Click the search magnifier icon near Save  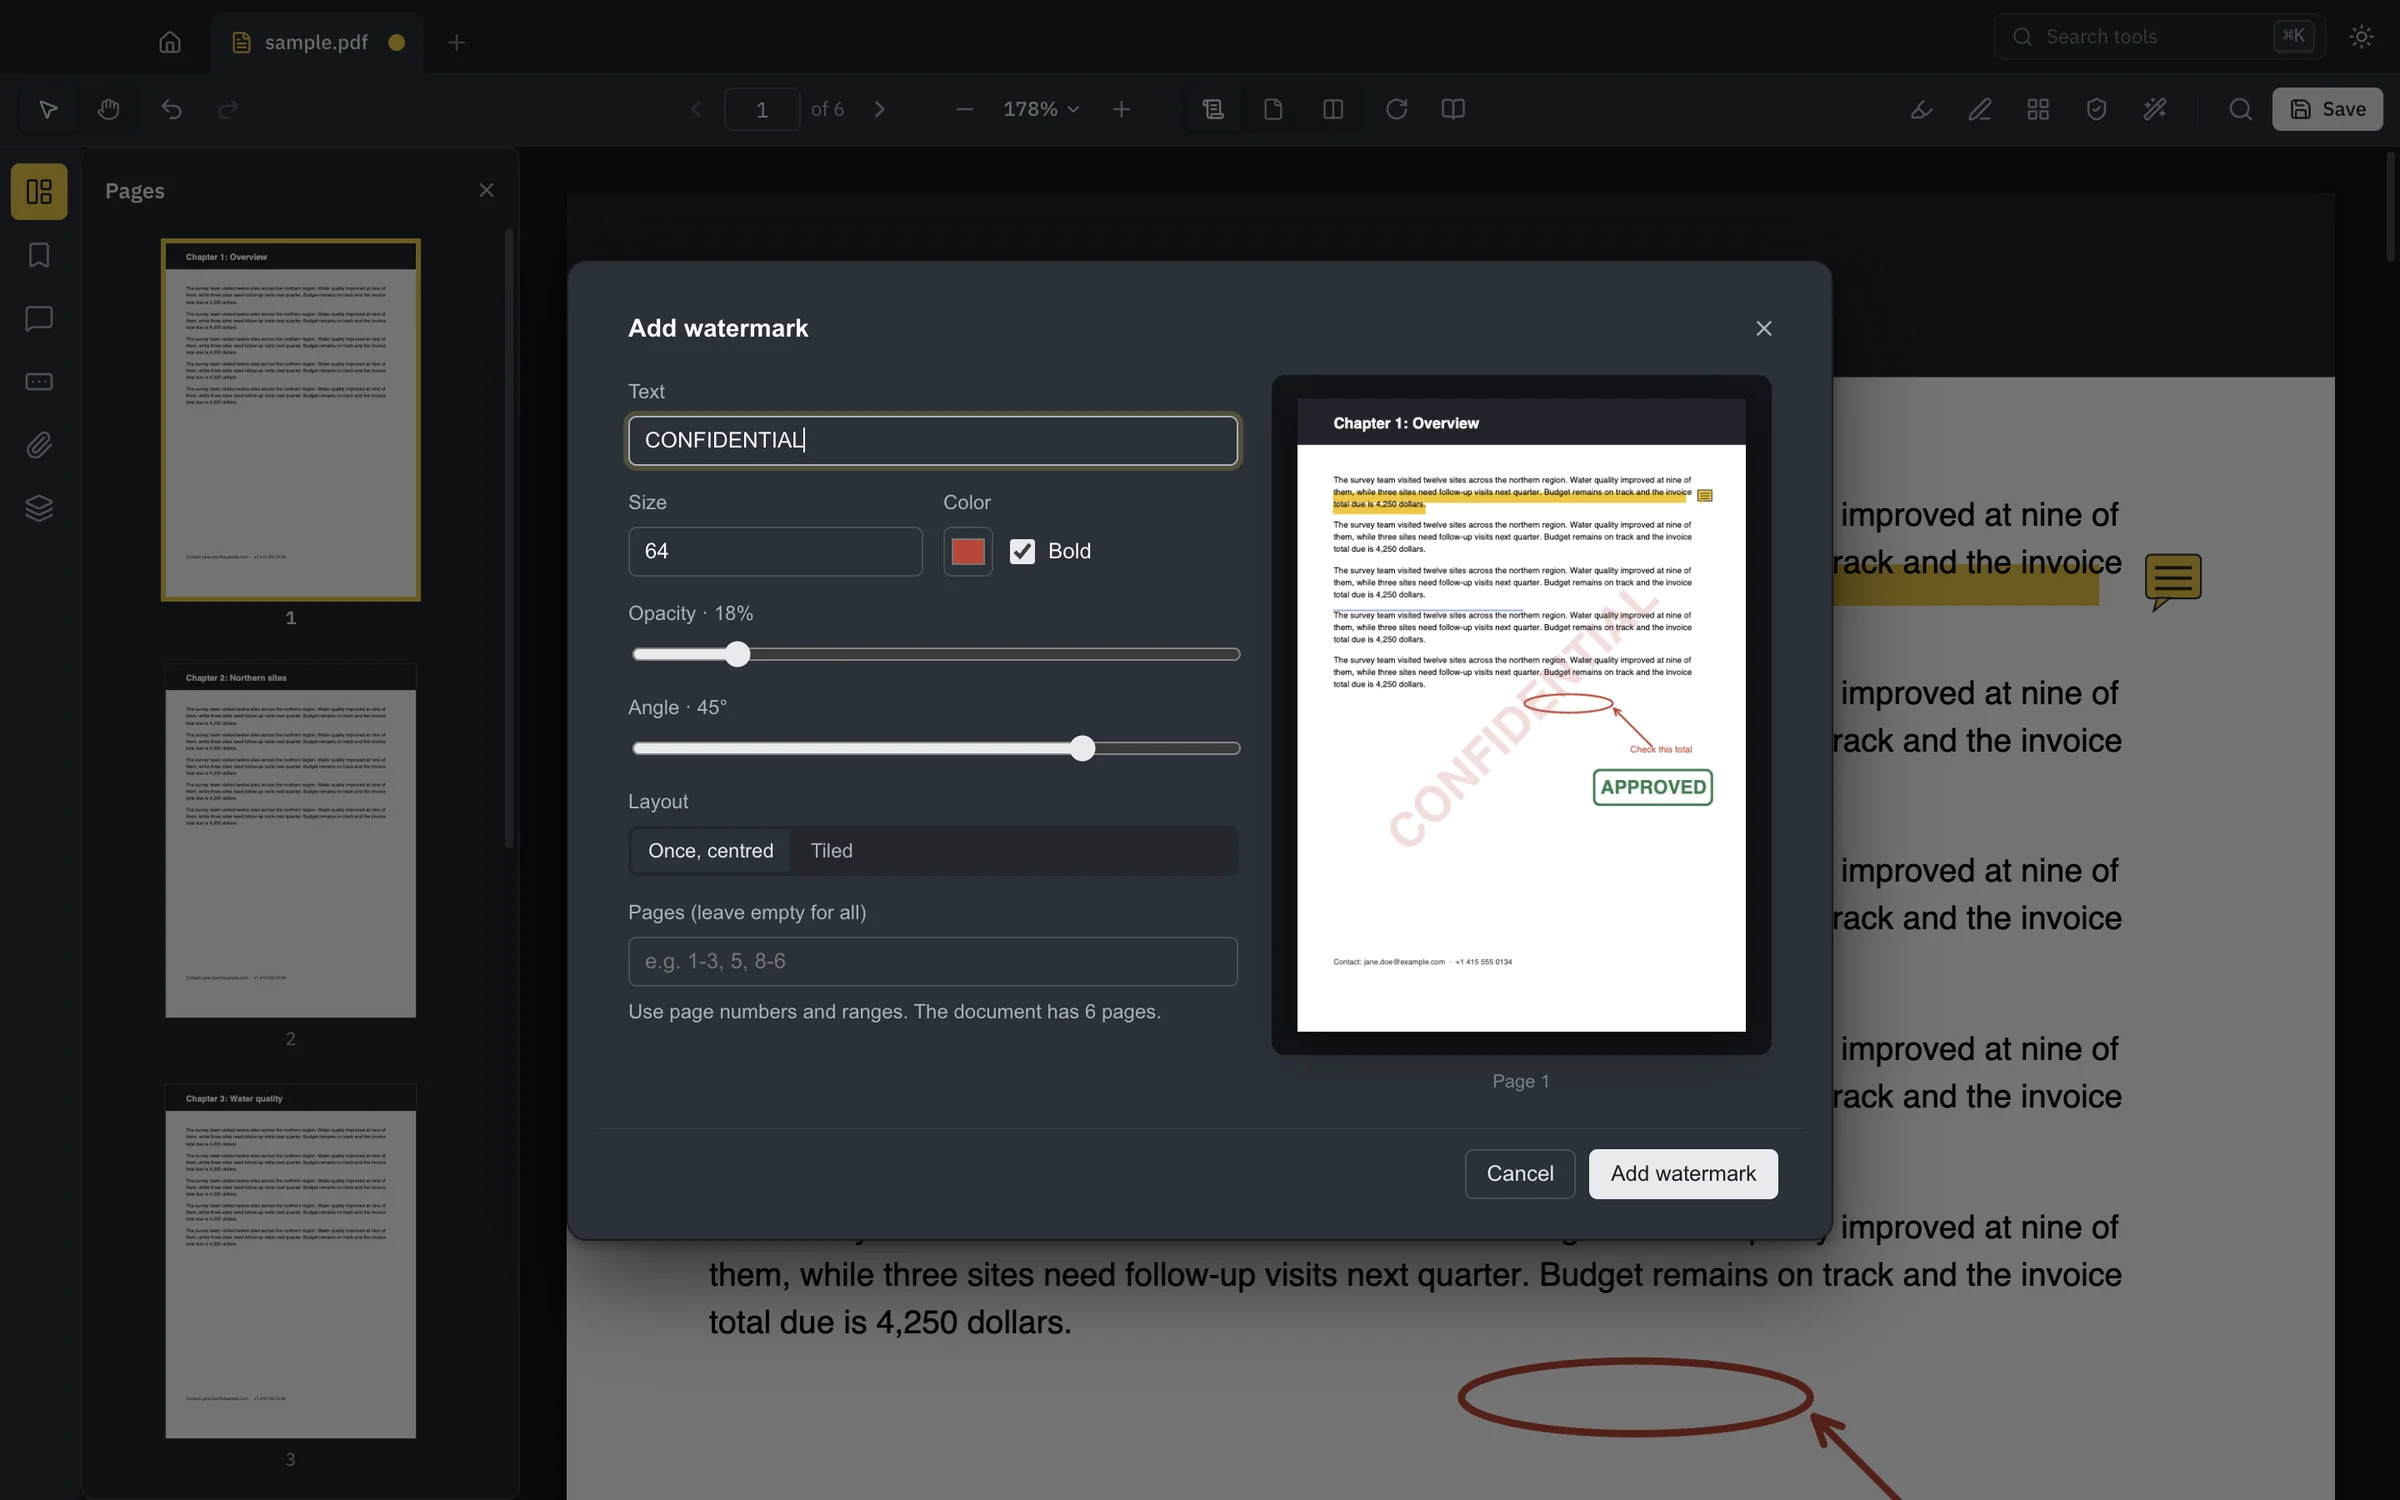[2240, 109]
